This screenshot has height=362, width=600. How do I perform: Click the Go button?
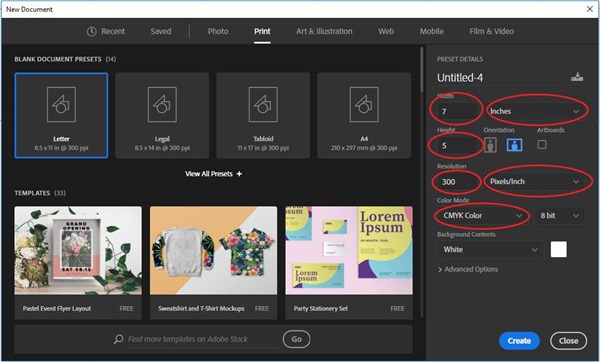[297, 339]
